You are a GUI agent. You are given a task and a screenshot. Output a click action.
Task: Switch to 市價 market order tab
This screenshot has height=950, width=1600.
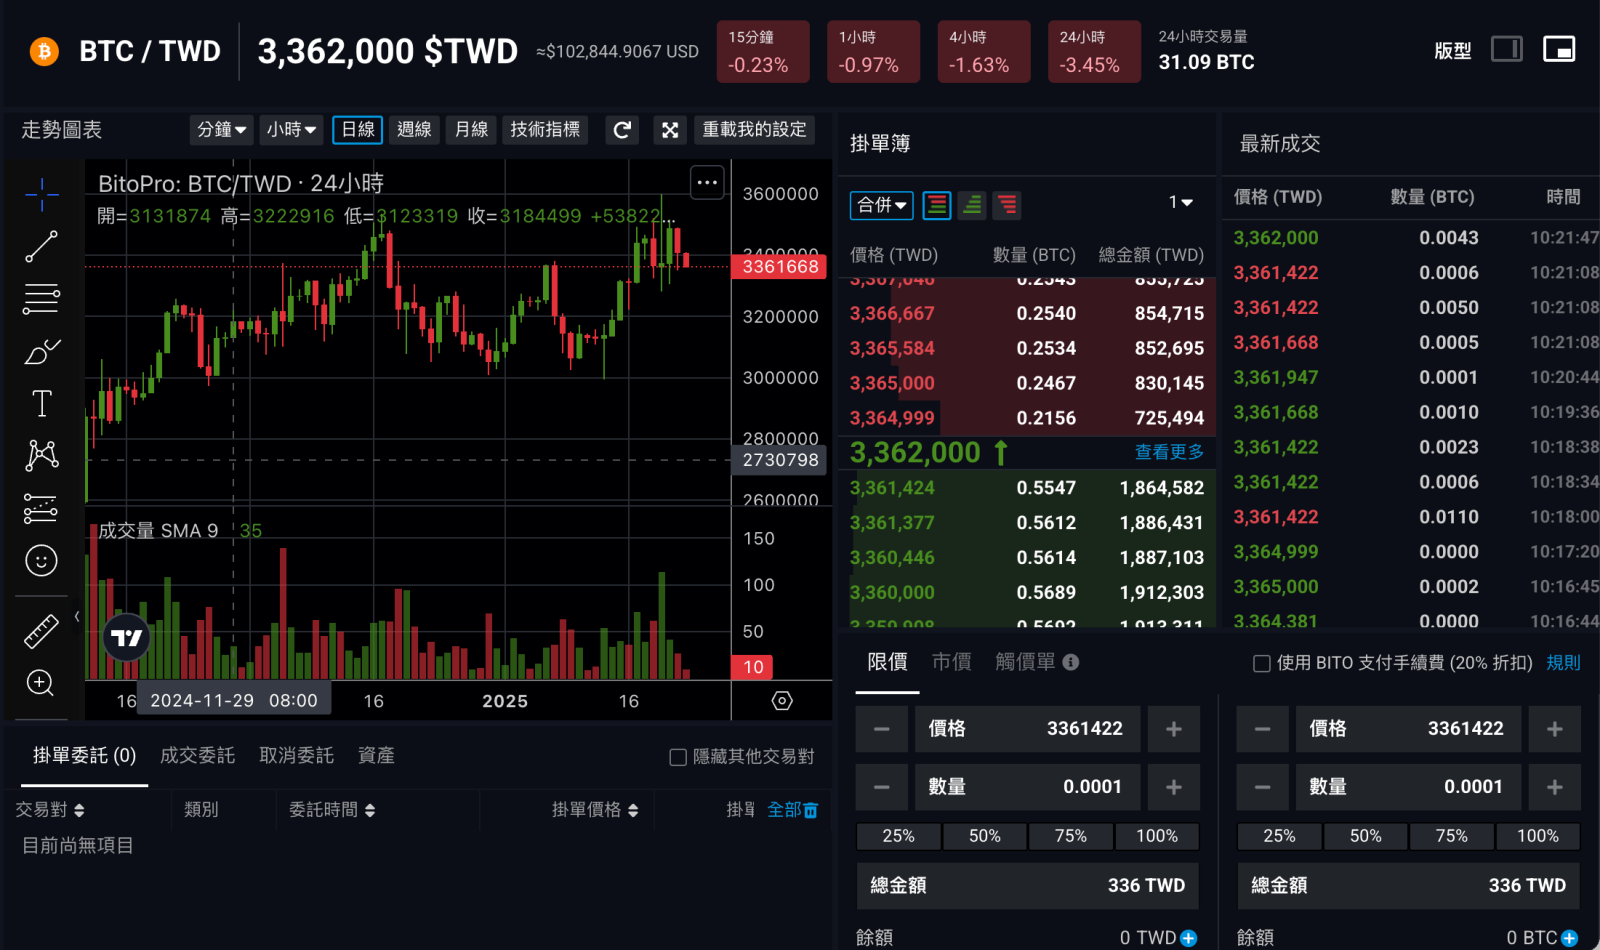point(952,662)
